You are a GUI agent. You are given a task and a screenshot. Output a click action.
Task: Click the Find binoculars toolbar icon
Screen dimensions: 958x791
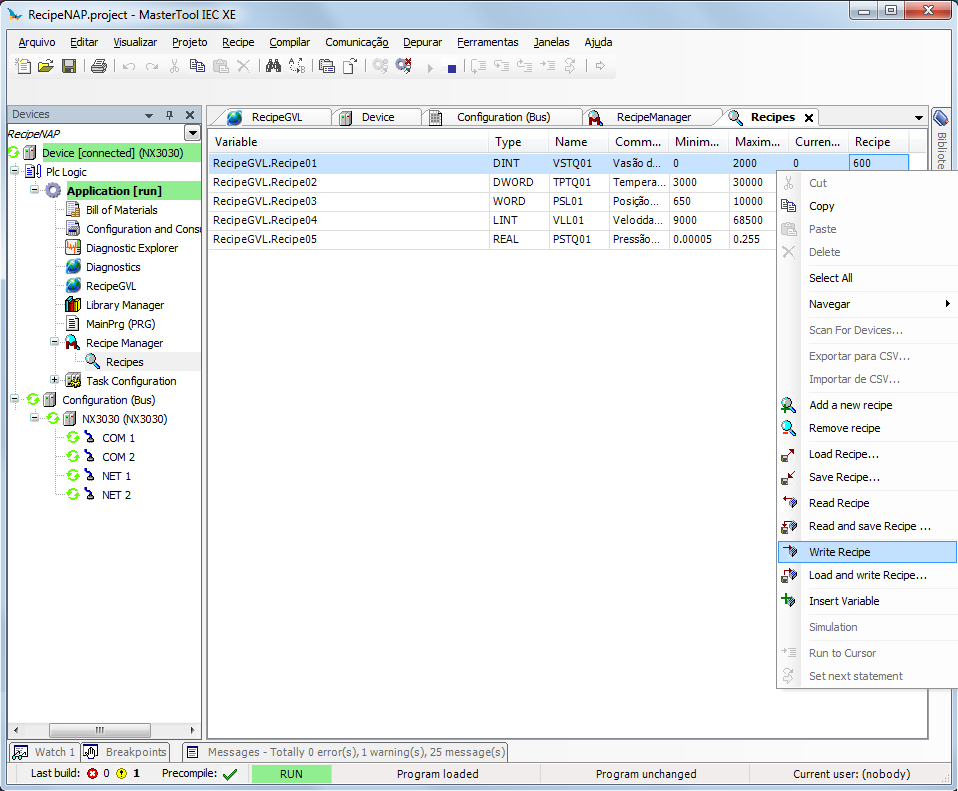tap(273, 66)
